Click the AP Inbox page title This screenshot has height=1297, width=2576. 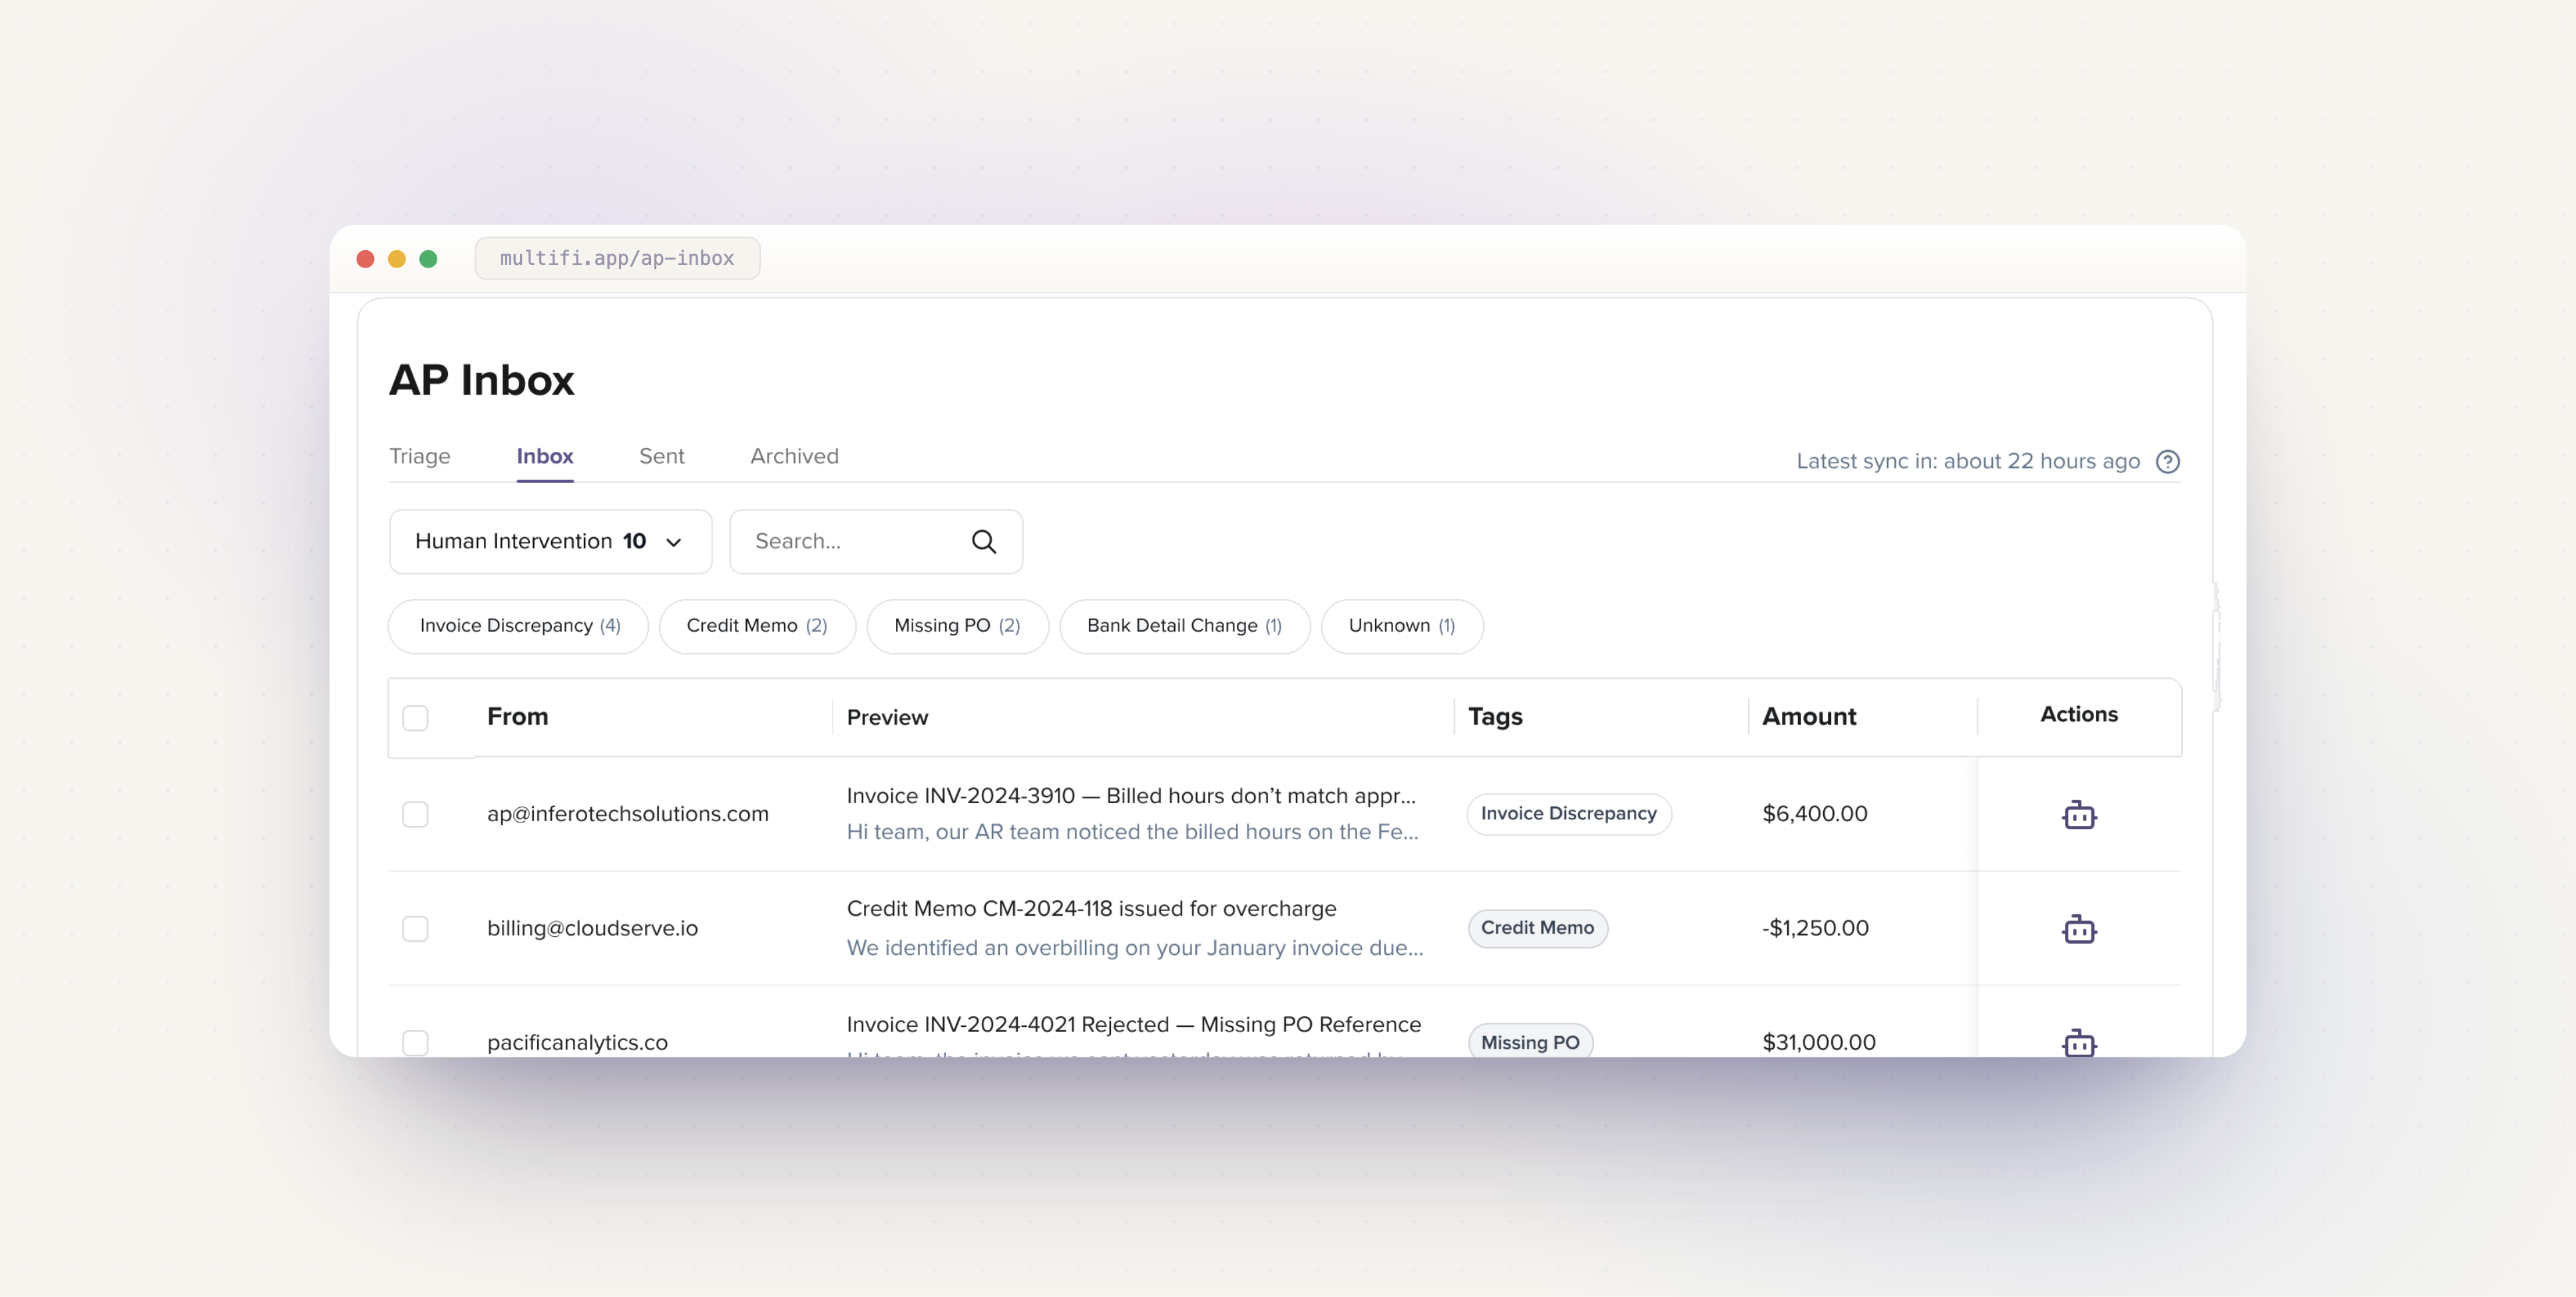click(481, 380)
